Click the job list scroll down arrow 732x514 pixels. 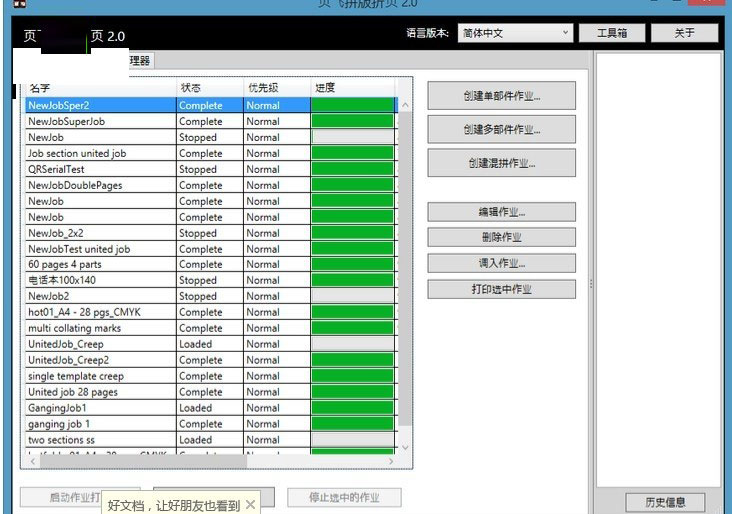(x=405, y=447)
